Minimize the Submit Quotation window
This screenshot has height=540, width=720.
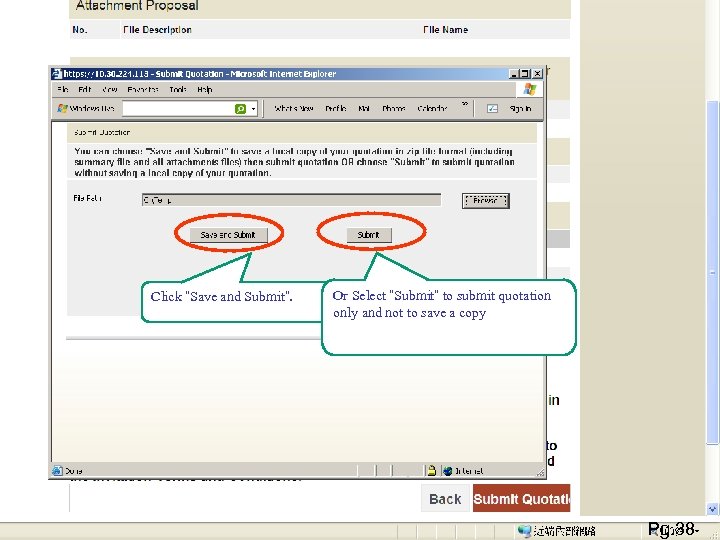[514, 73]
